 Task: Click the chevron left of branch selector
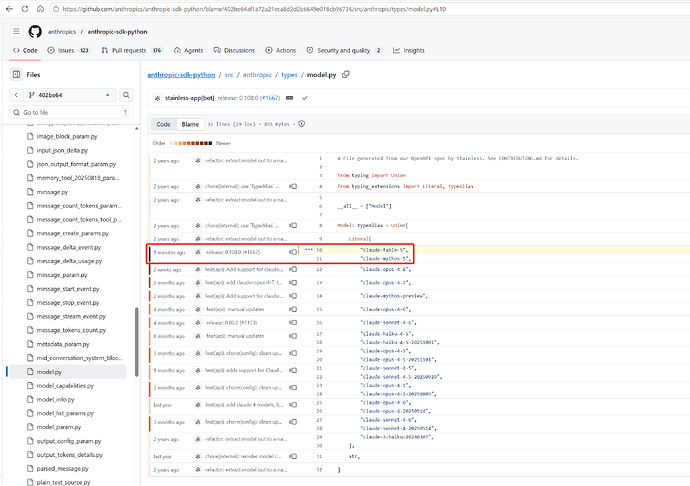click(16, 95)
